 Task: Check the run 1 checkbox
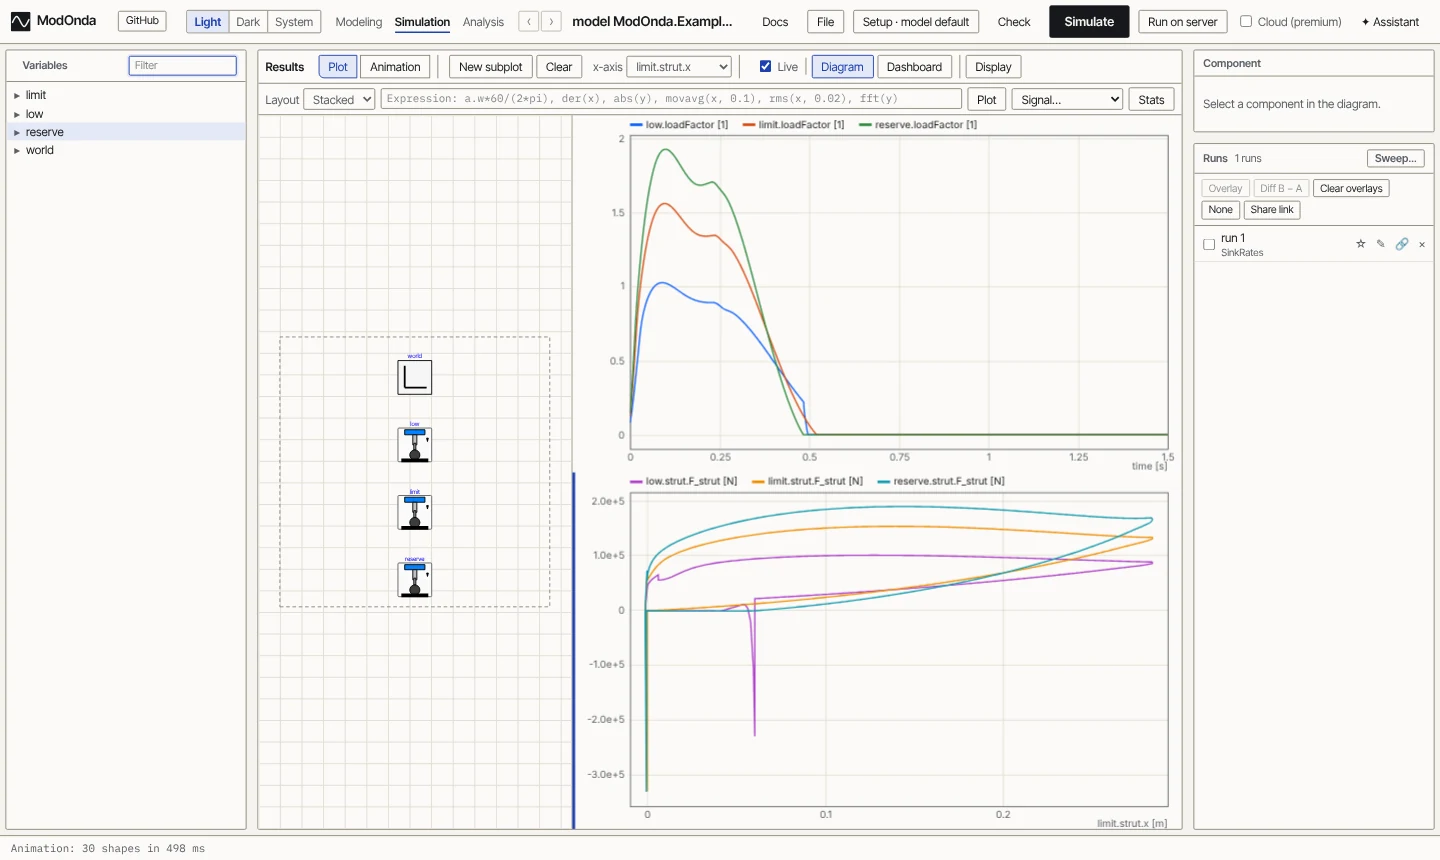1209,244
